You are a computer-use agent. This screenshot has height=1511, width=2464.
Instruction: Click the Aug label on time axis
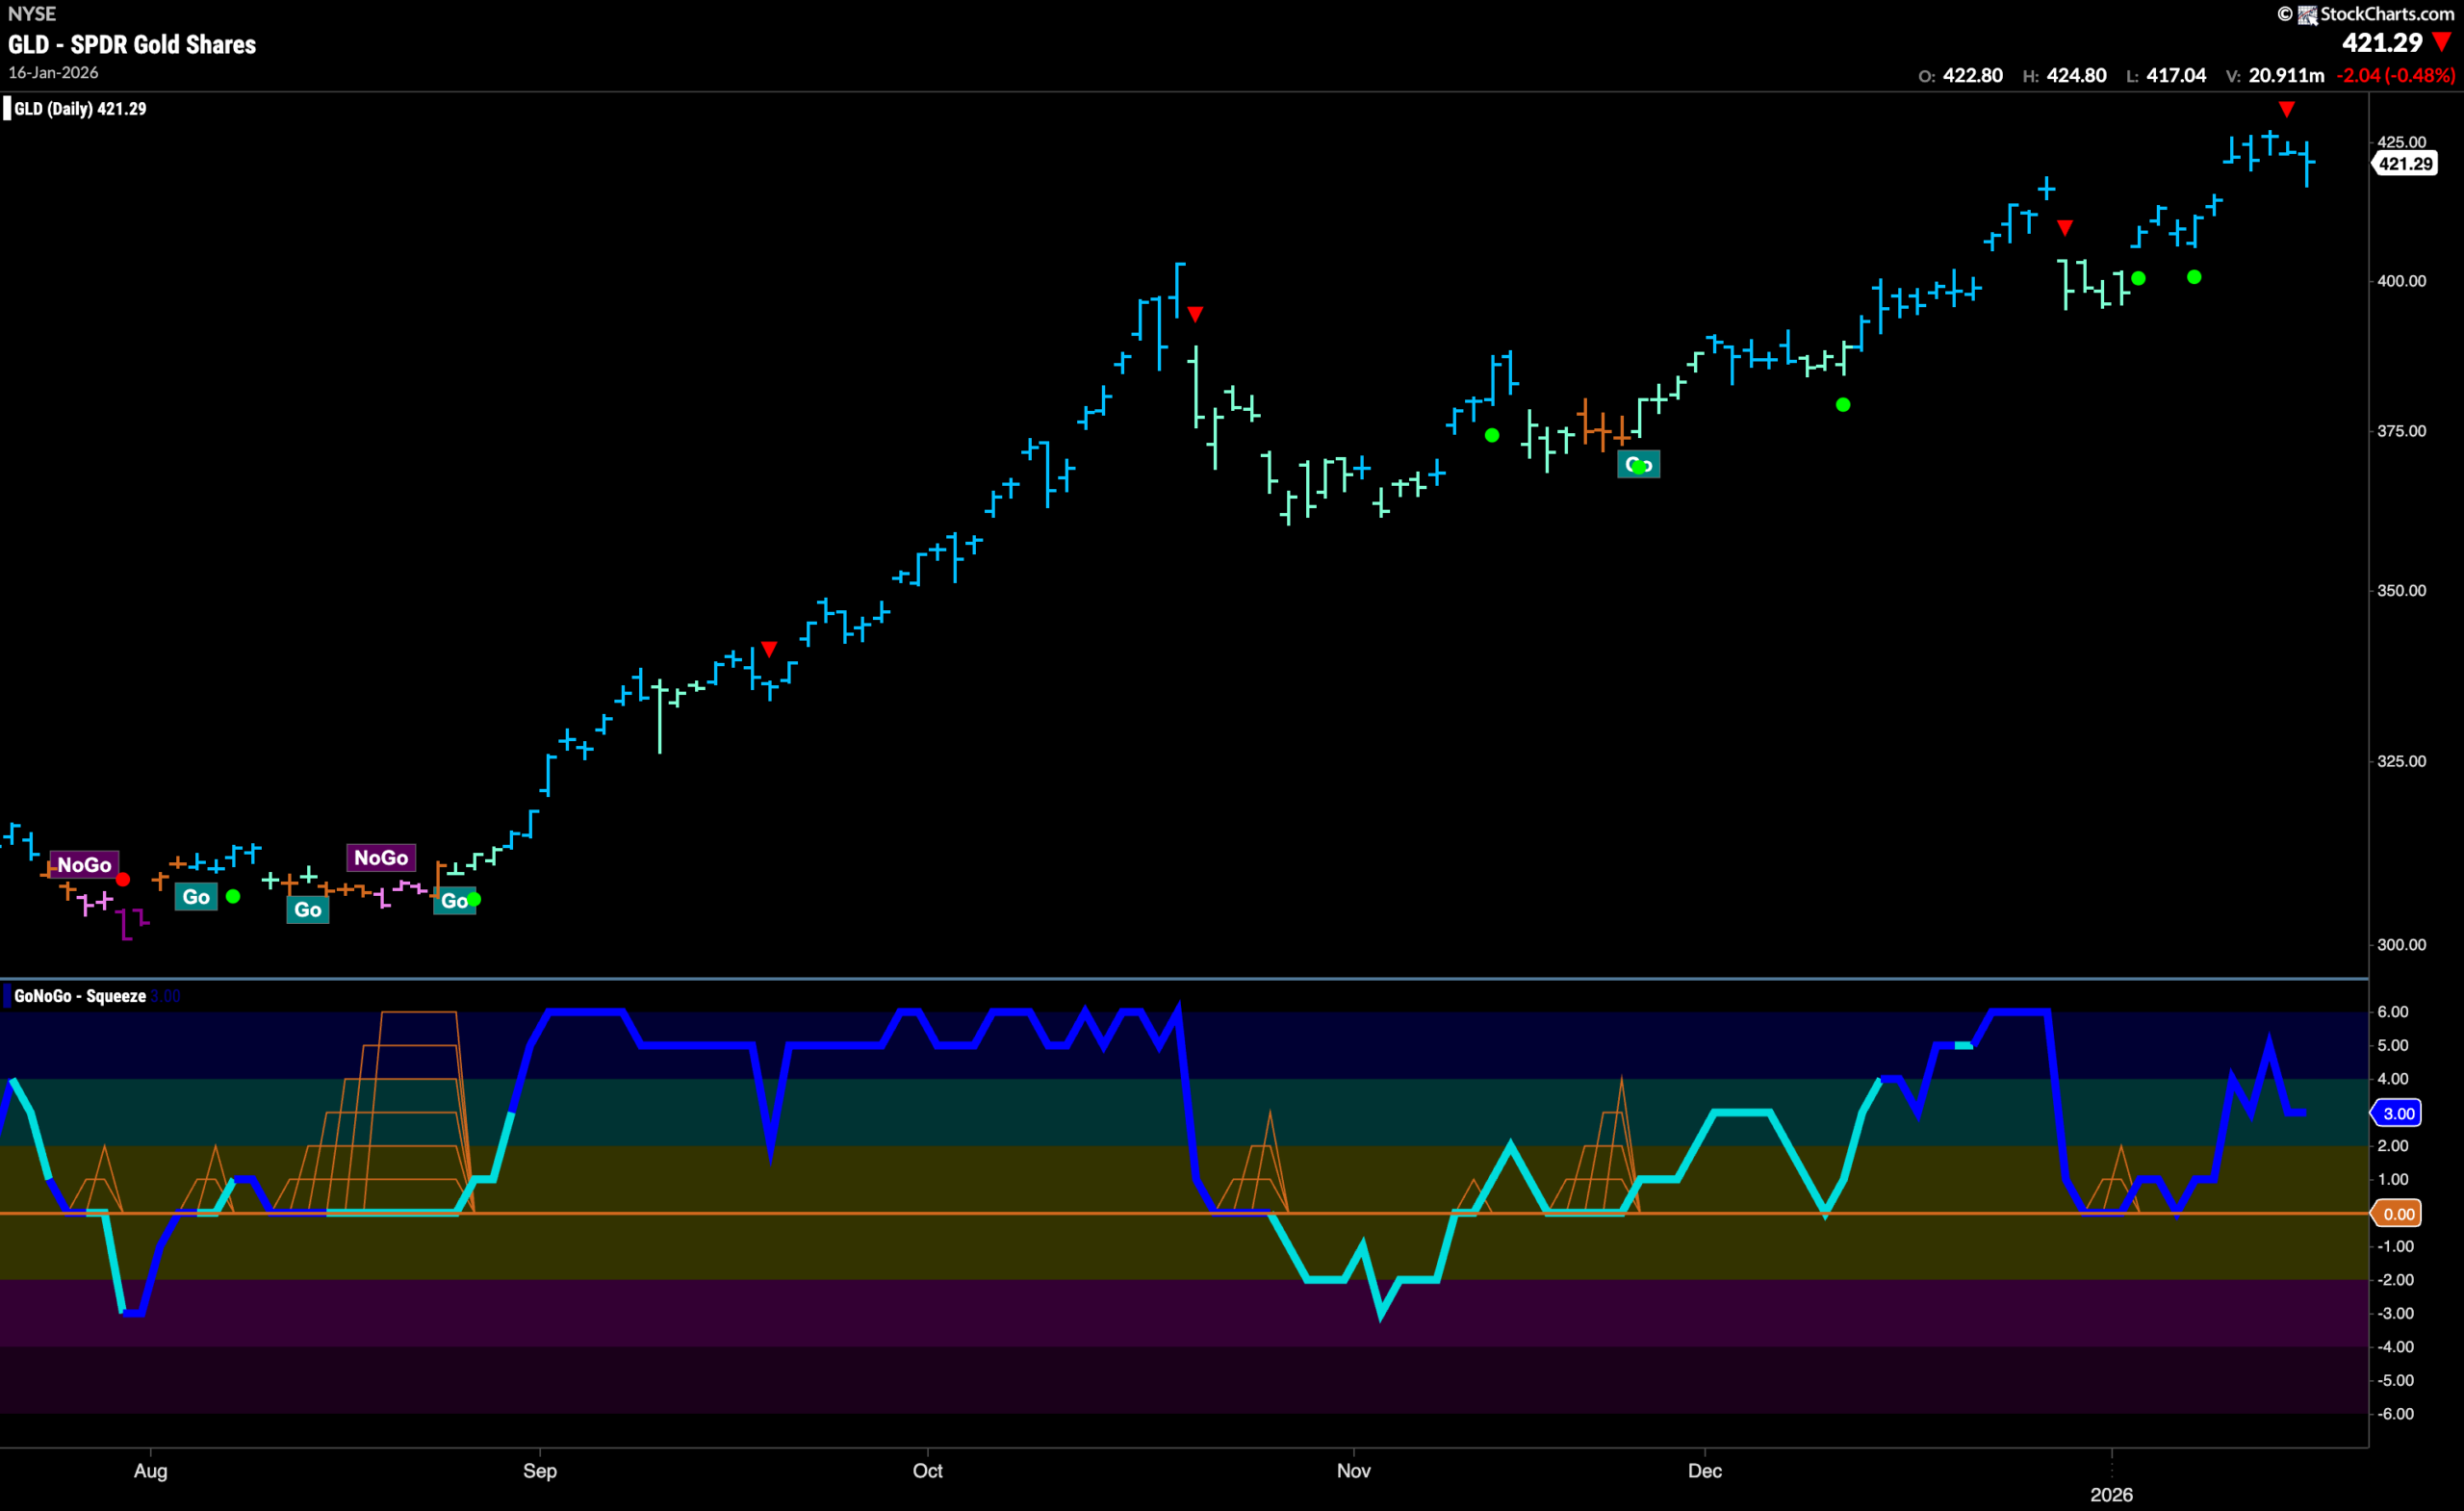pyautogui.click(x=151, y=1471)
